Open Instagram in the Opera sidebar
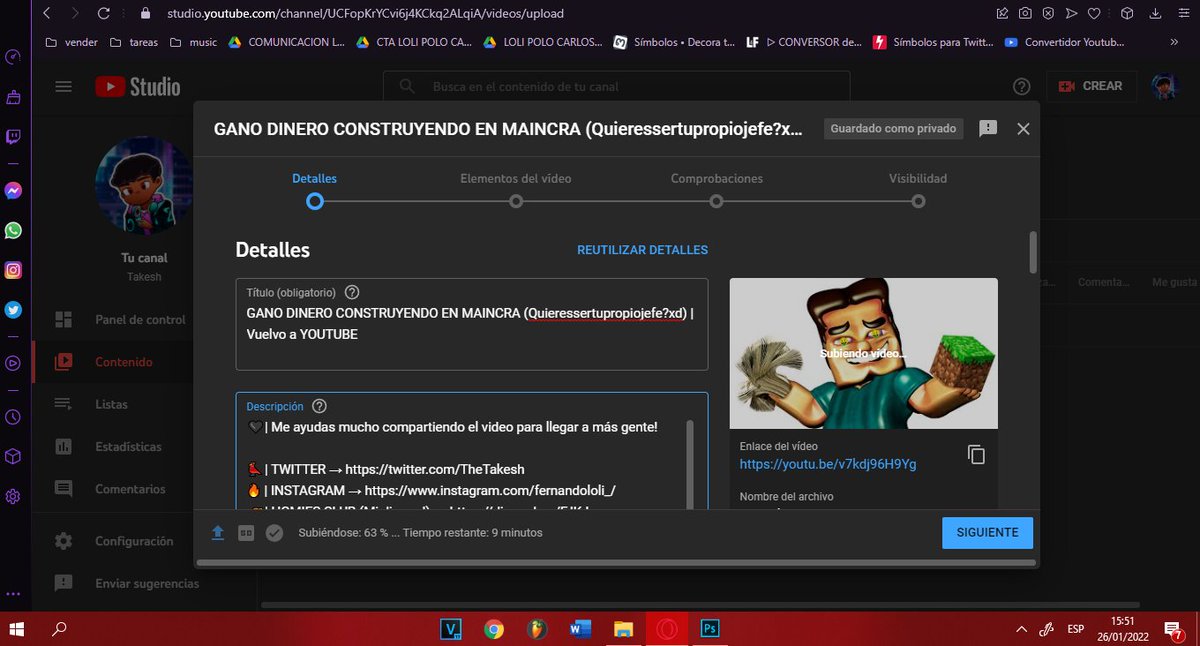The image size is (1200, 646). [13, 270]
